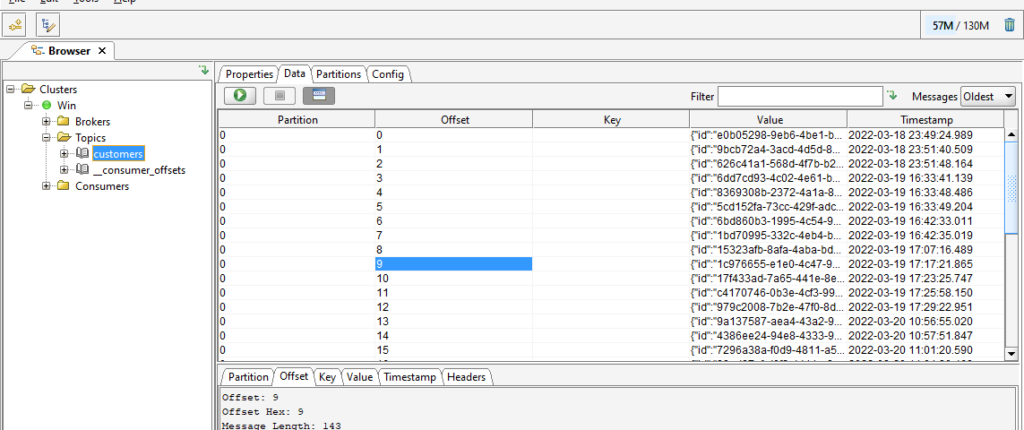
Task: Click the green arrow above the cluster tree
Action: (x=204, y=69)
